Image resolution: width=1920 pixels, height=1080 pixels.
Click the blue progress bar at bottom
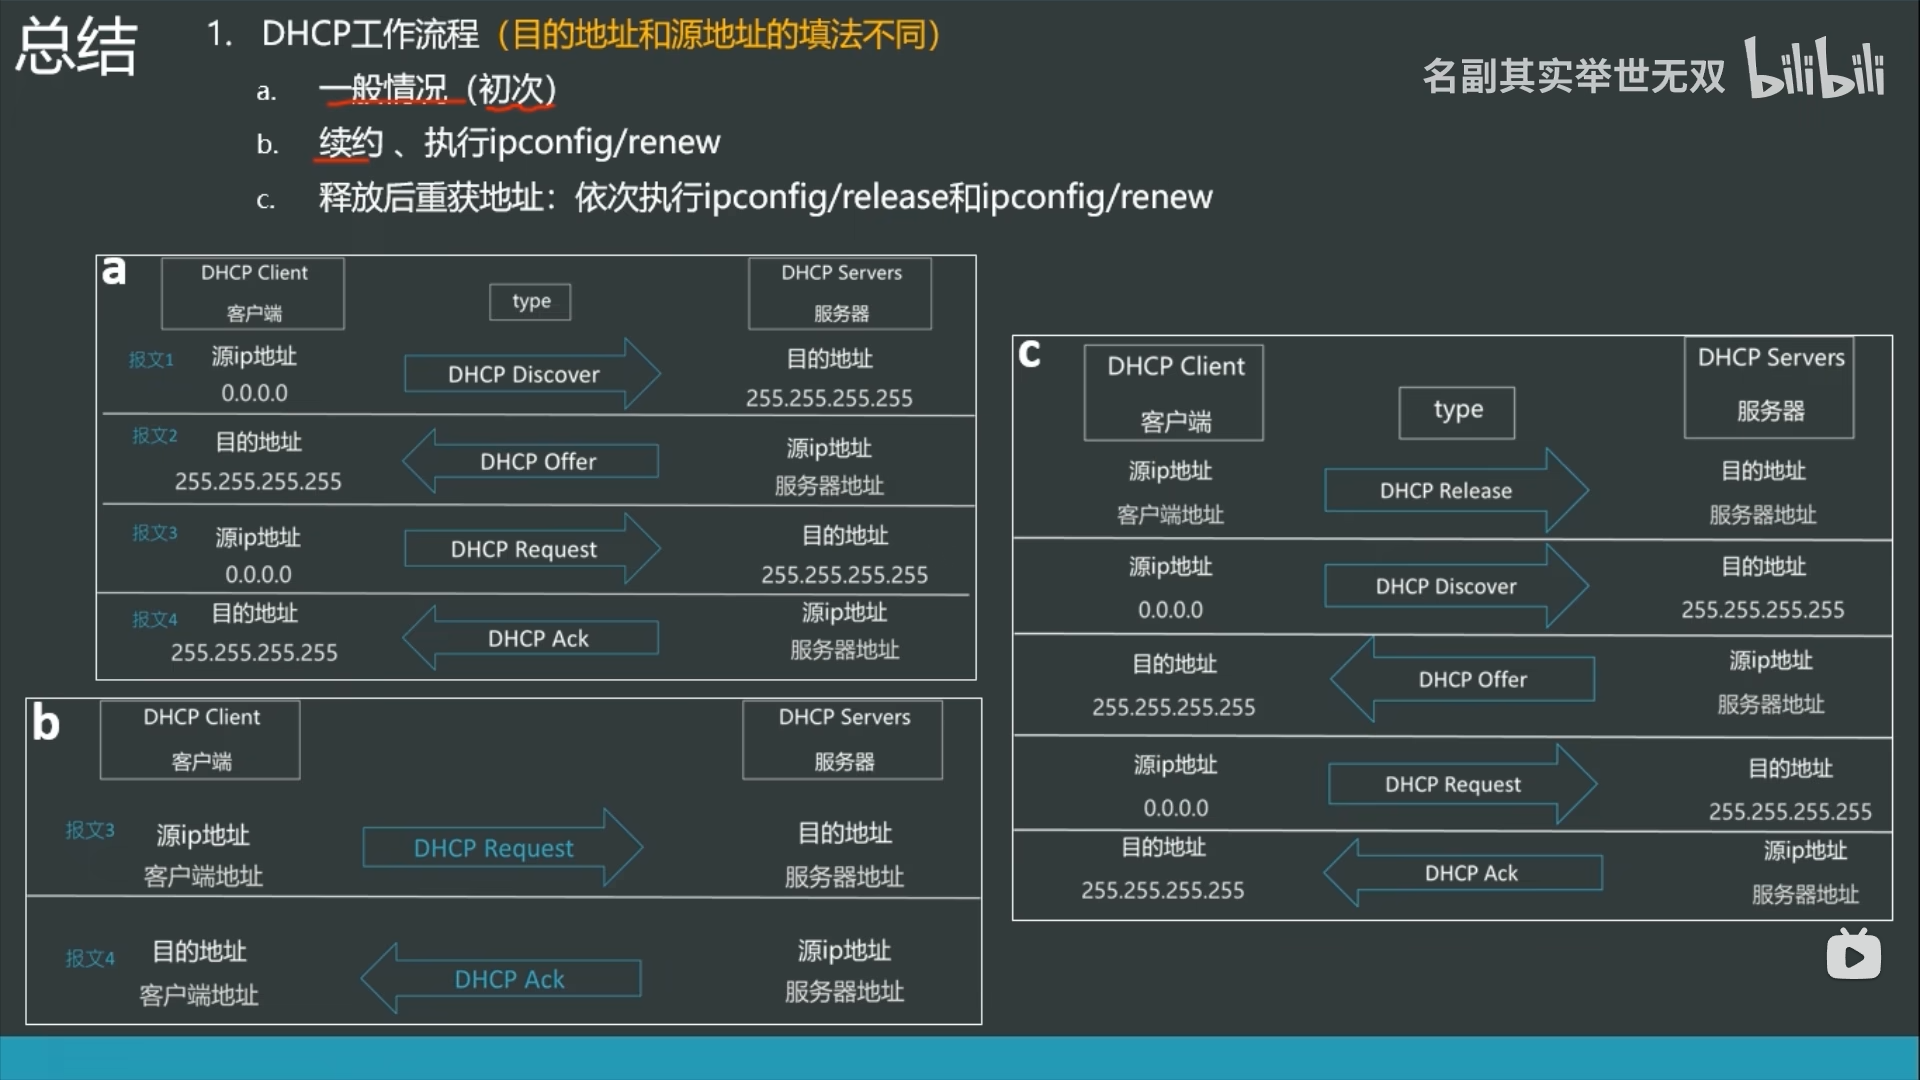(960, 1058)
